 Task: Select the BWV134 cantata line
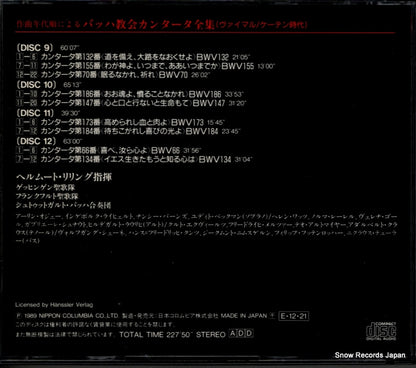pyautogui.click(x=134, y=159)
